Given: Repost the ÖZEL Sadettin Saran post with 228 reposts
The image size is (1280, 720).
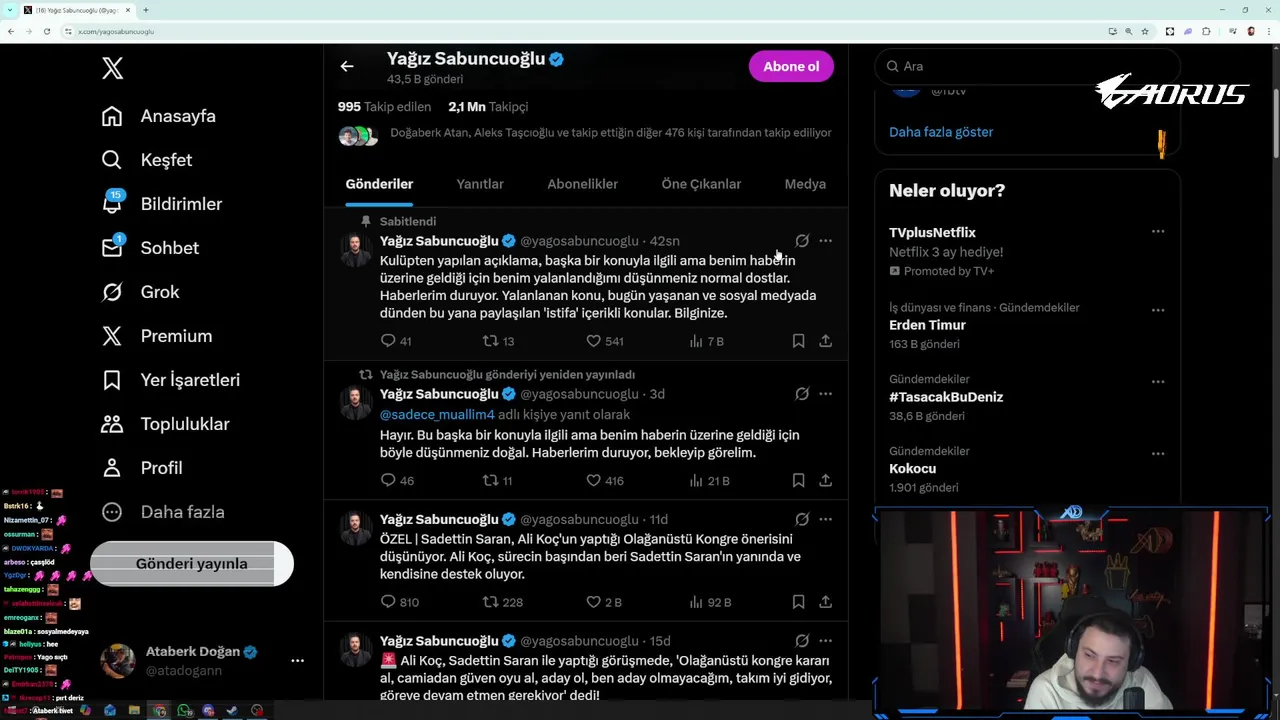Looking at the screenshot, I should (490, 602).
